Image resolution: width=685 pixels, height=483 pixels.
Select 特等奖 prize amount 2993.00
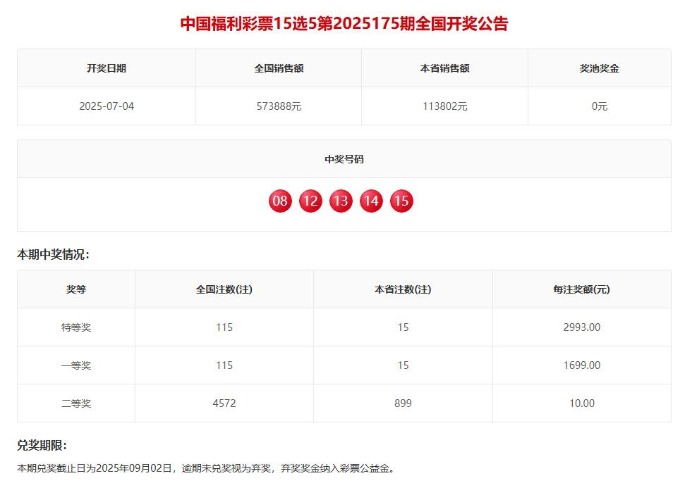581,327
